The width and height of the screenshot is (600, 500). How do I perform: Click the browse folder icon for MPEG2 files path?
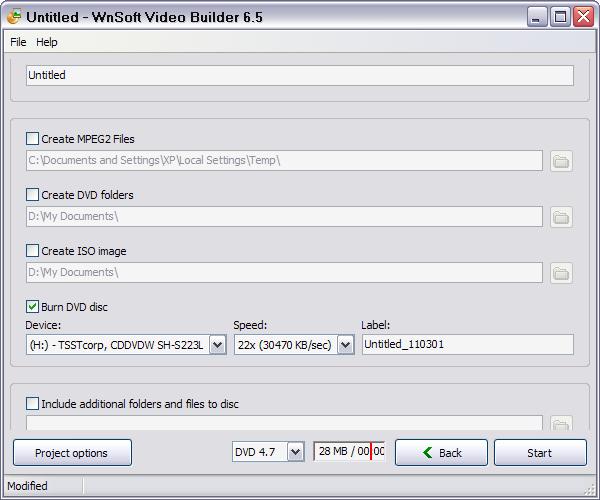coord(561,161)
